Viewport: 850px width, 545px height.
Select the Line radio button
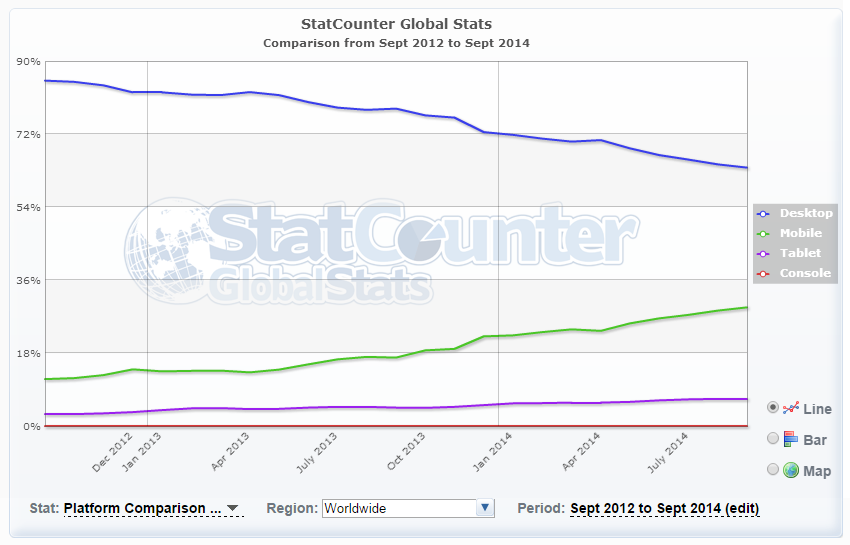click(773, 408)
